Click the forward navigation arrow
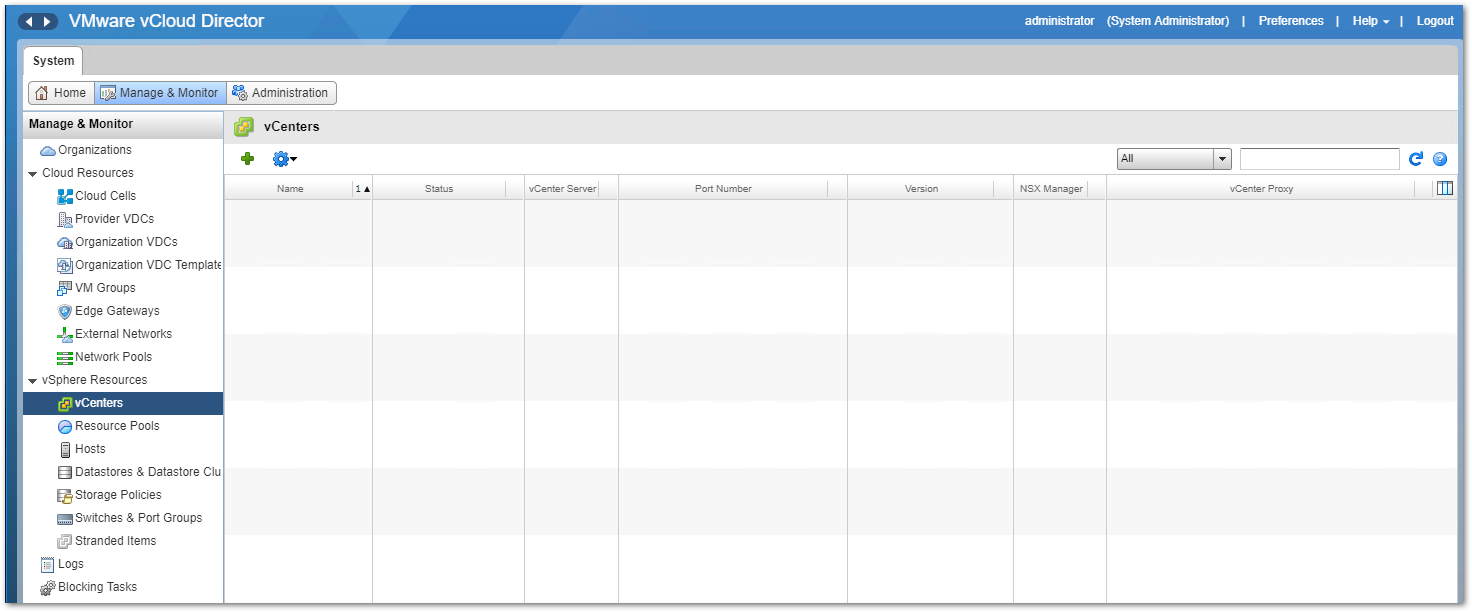 click(47, 21)
